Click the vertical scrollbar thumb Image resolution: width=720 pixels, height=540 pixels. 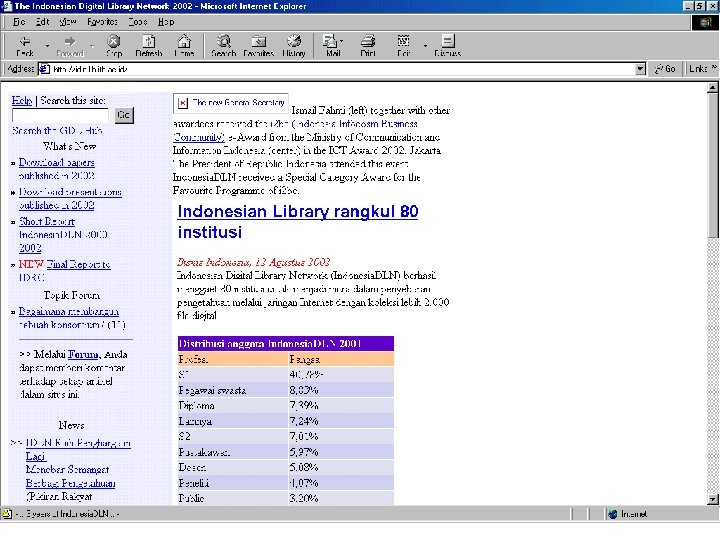pyautogui.click(x=713, y=165)
